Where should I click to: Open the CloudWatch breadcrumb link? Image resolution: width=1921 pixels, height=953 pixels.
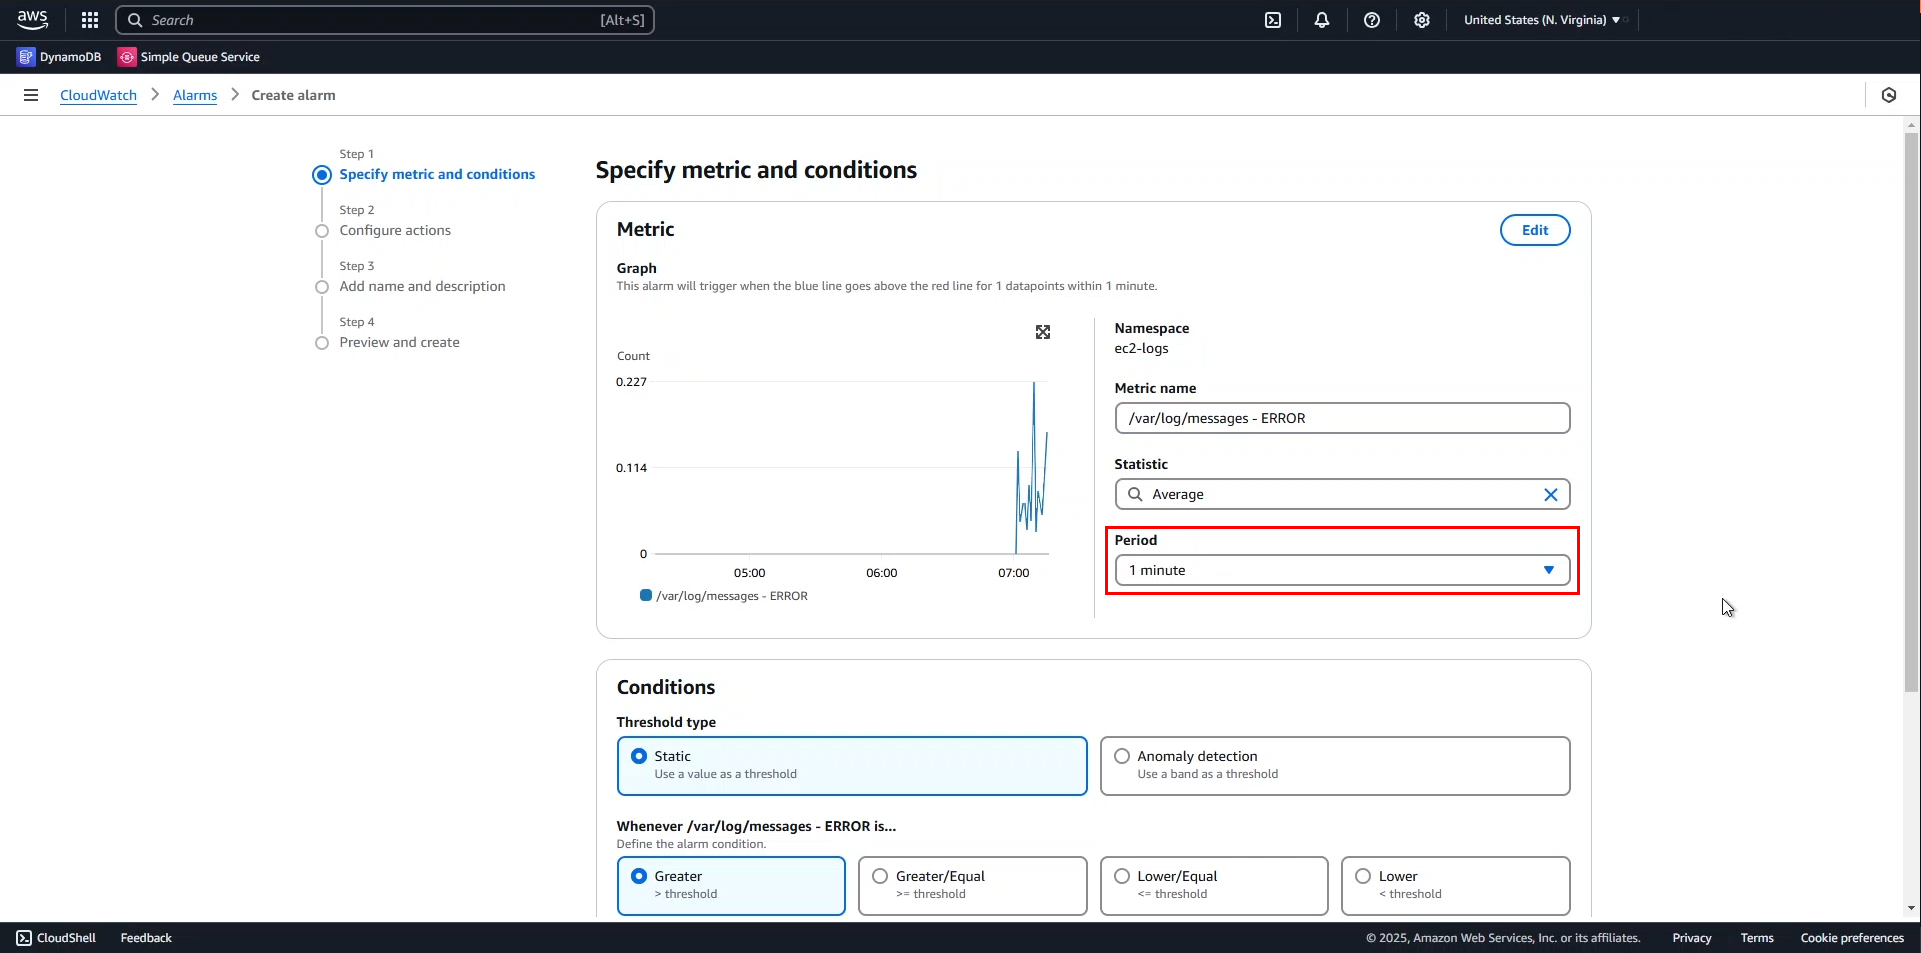[98, 95]
